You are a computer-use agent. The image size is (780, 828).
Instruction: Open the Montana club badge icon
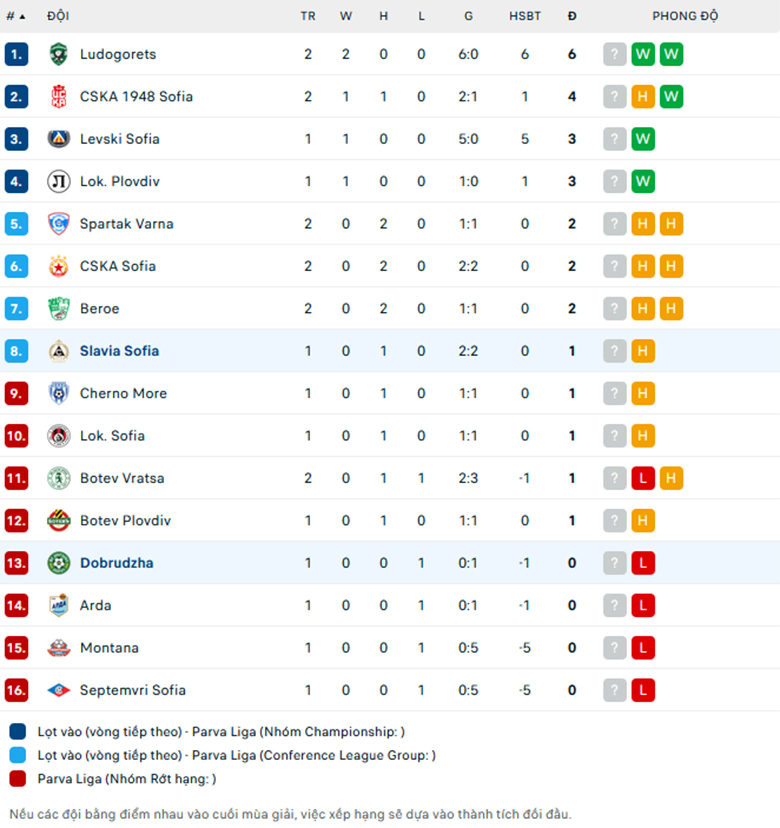pyautogui.click(x=59, y=648)
